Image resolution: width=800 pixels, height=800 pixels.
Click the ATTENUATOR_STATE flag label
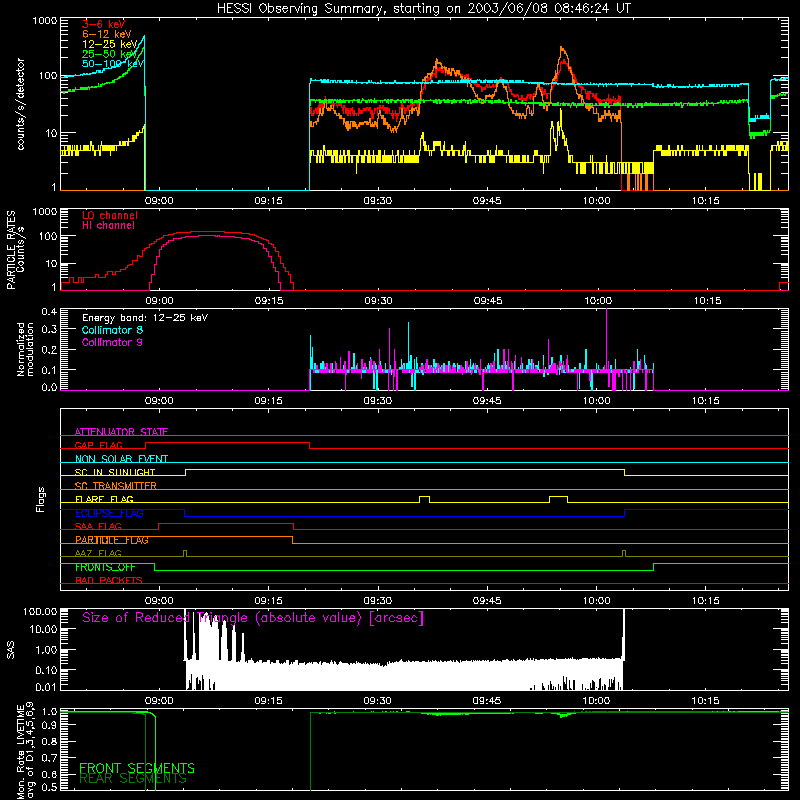pyautogui.click(x=121, y=432)
